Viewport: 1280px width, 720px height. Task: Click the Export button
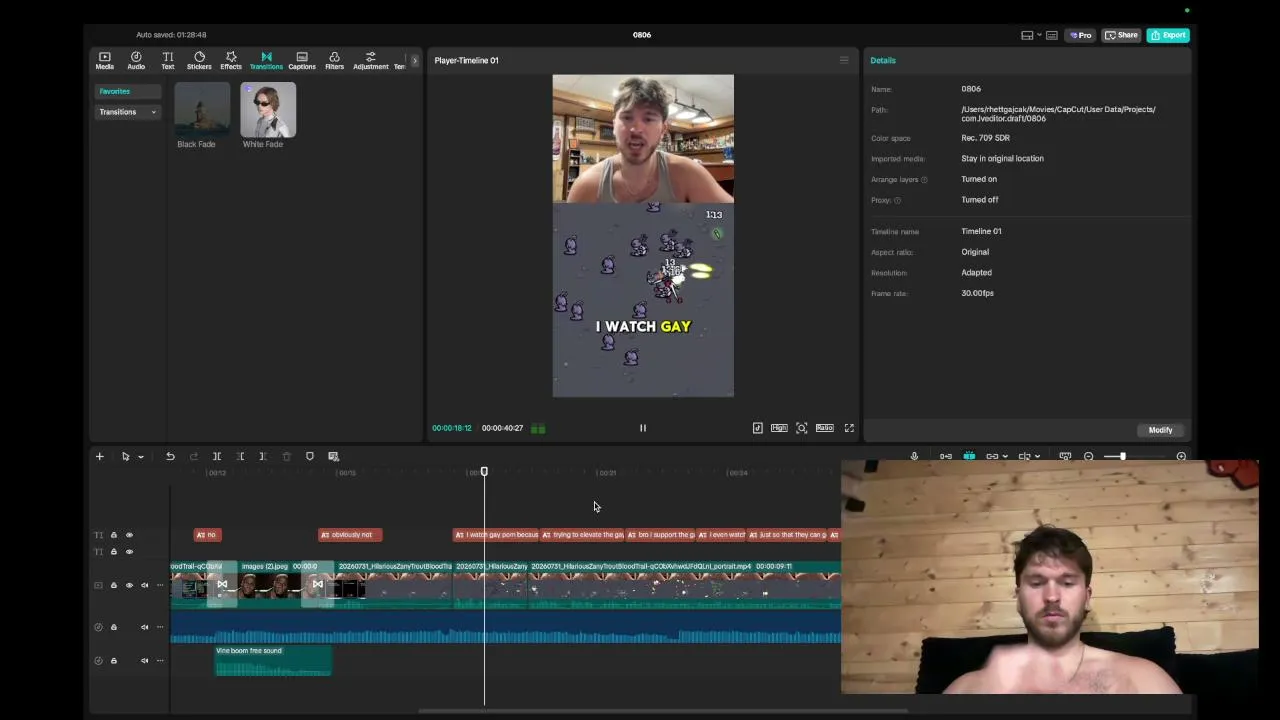[1168, 35]
